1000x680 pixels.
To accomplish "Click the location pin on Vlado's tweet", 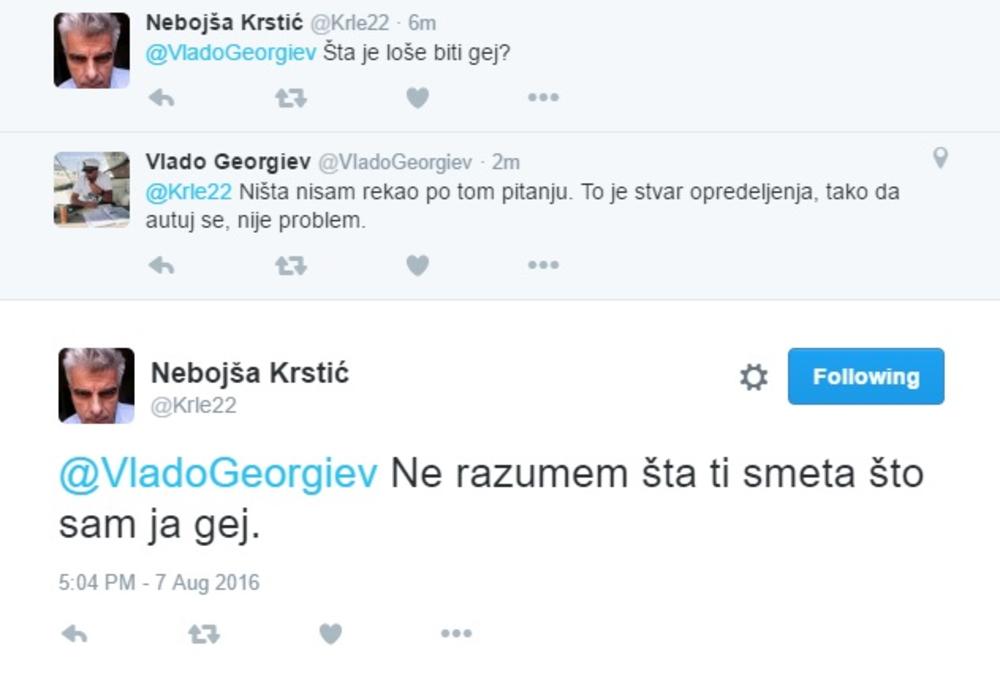I will tap(940, 158).
